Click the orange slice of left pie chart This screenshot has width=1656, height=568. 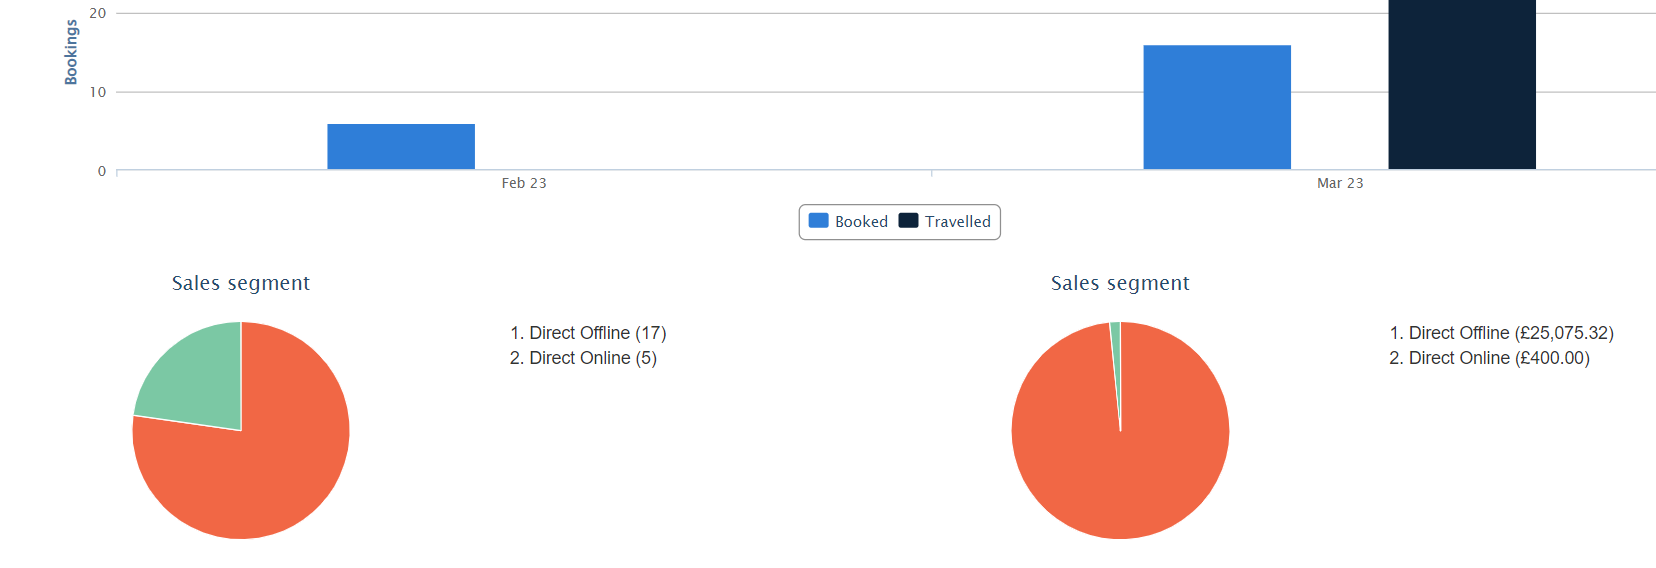pyautogui.click(x=260, y=470)
